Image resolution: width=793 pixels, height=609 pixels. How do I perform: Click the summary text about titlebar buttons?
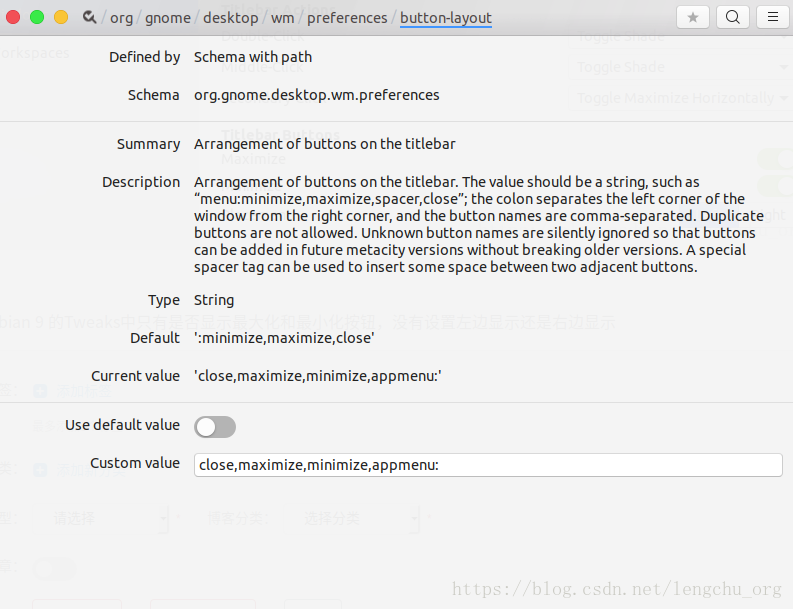pos(325,144)
